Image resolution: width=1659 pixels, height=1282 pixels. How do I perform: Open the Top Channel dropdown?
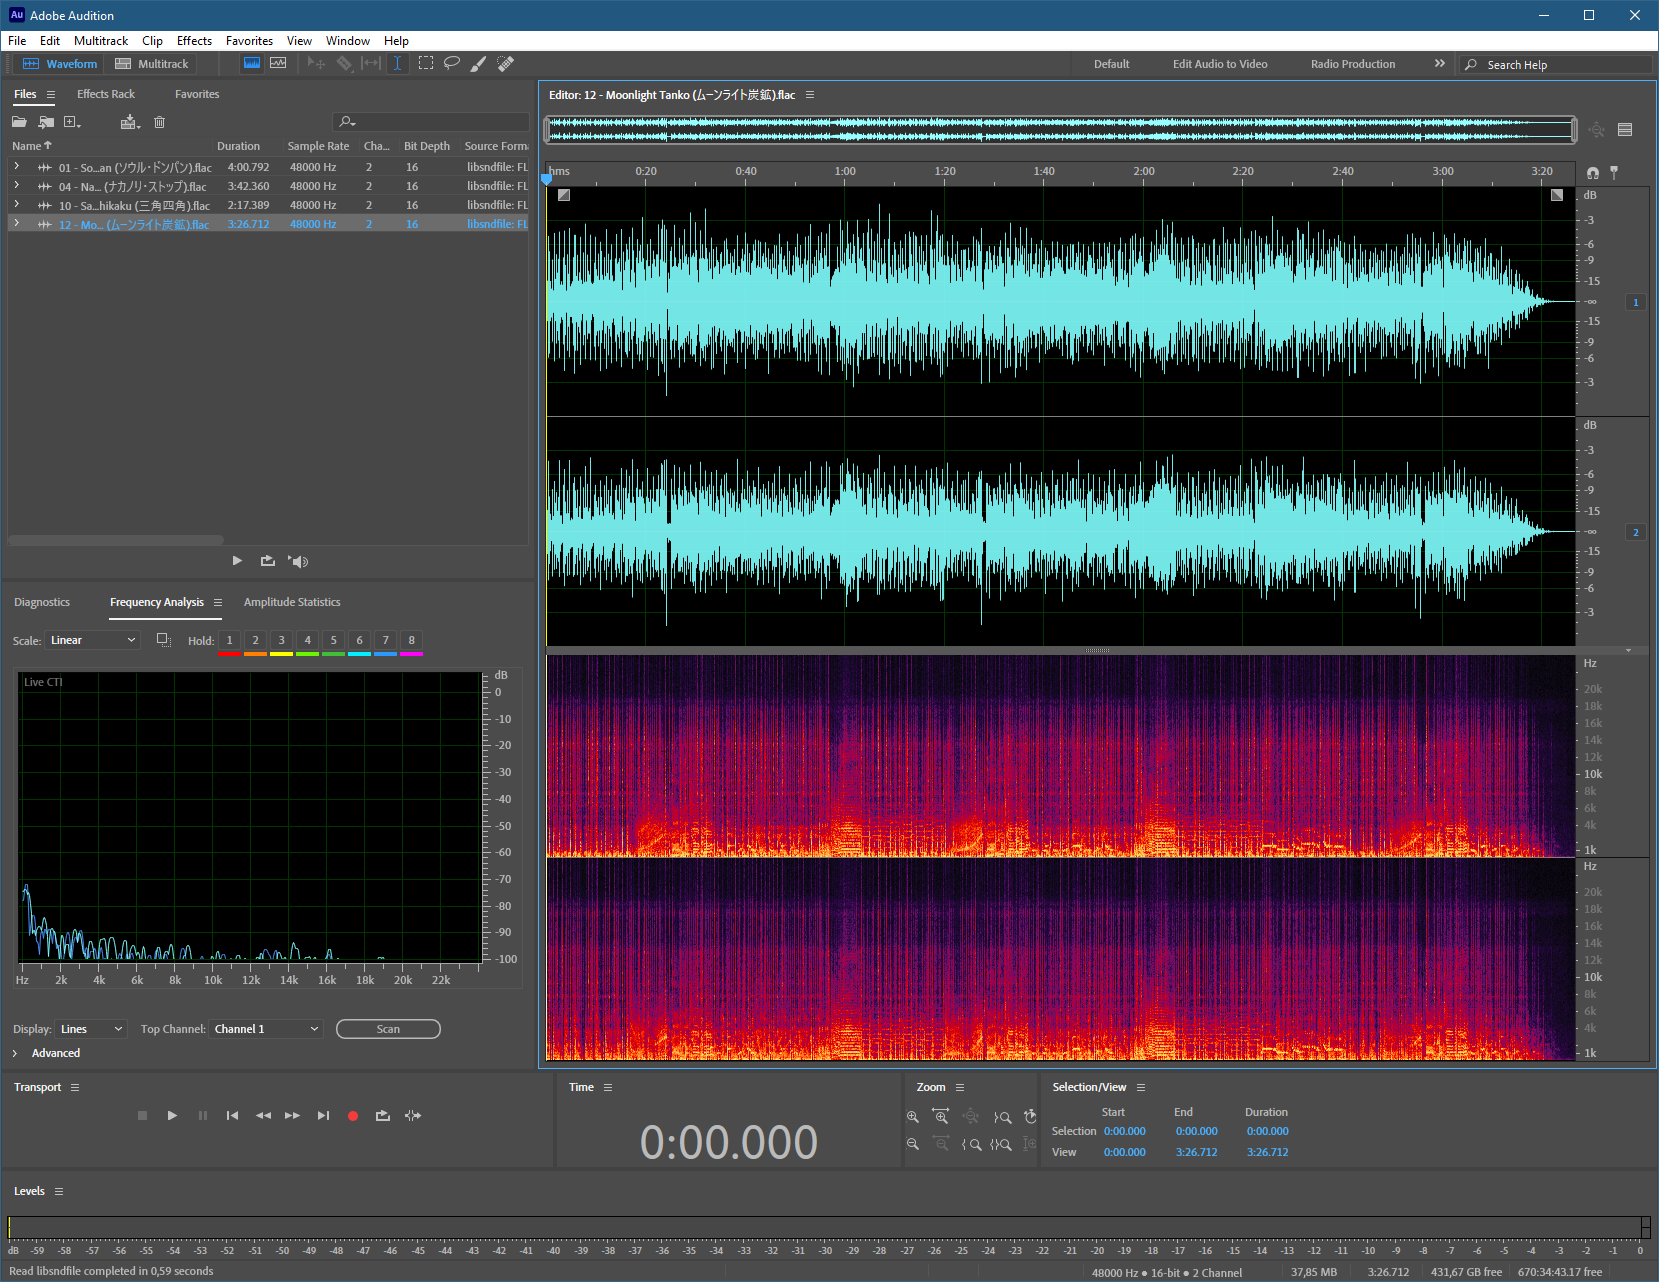click(x=266, y=1029)
